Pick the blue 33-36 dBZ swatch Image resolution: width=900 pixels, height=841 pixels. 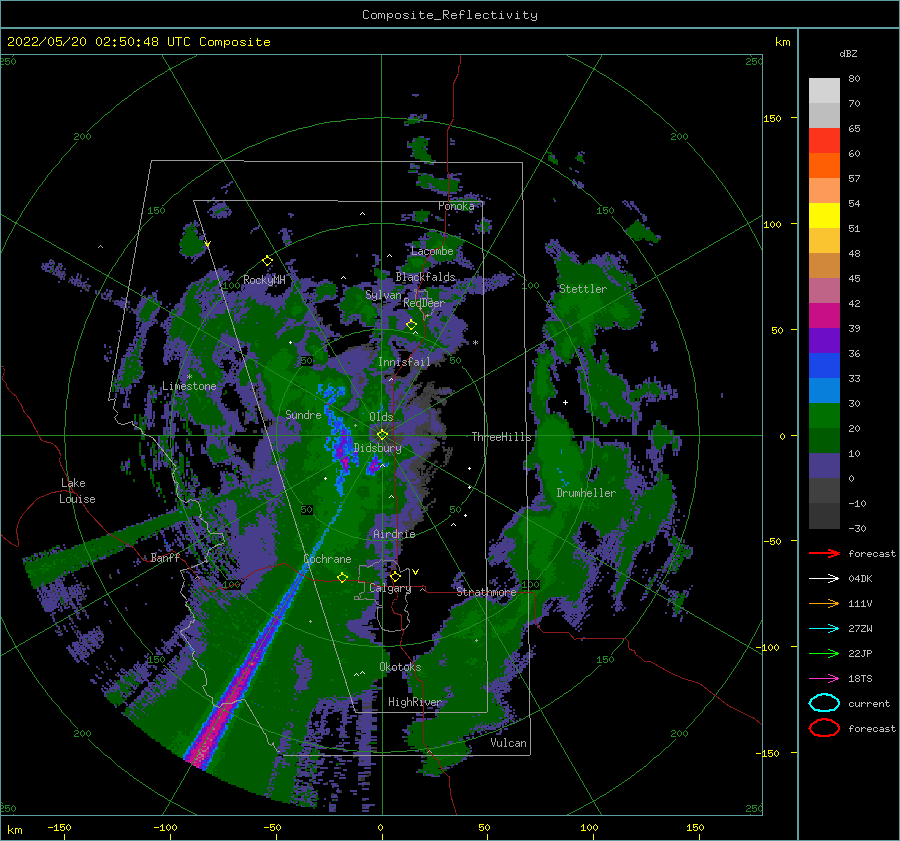coord(824,366)
